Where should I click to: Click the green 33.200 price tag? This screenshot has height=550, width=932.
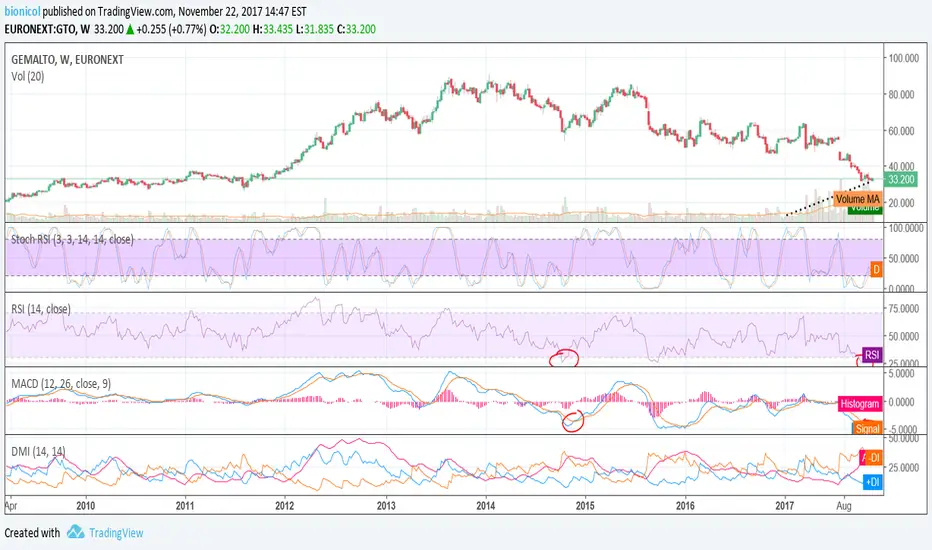click(900, 179)
